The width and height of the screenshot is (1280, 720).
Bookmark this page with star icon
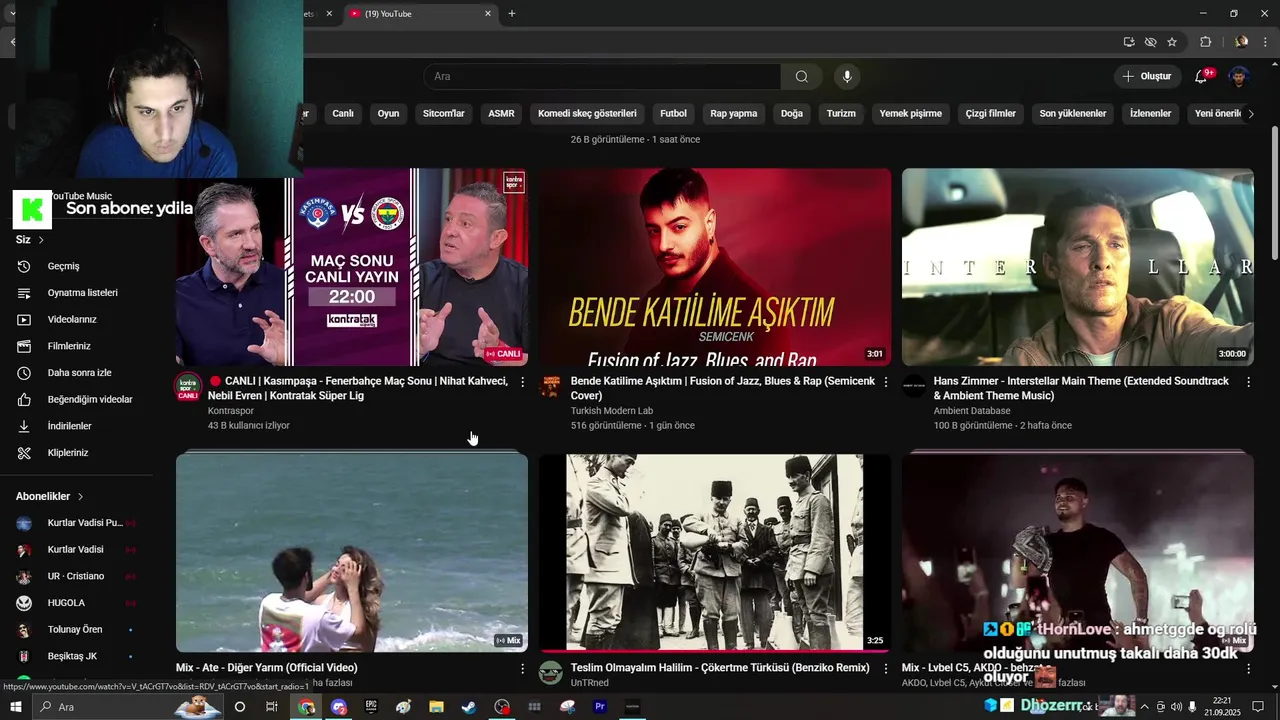(1172, 42)
